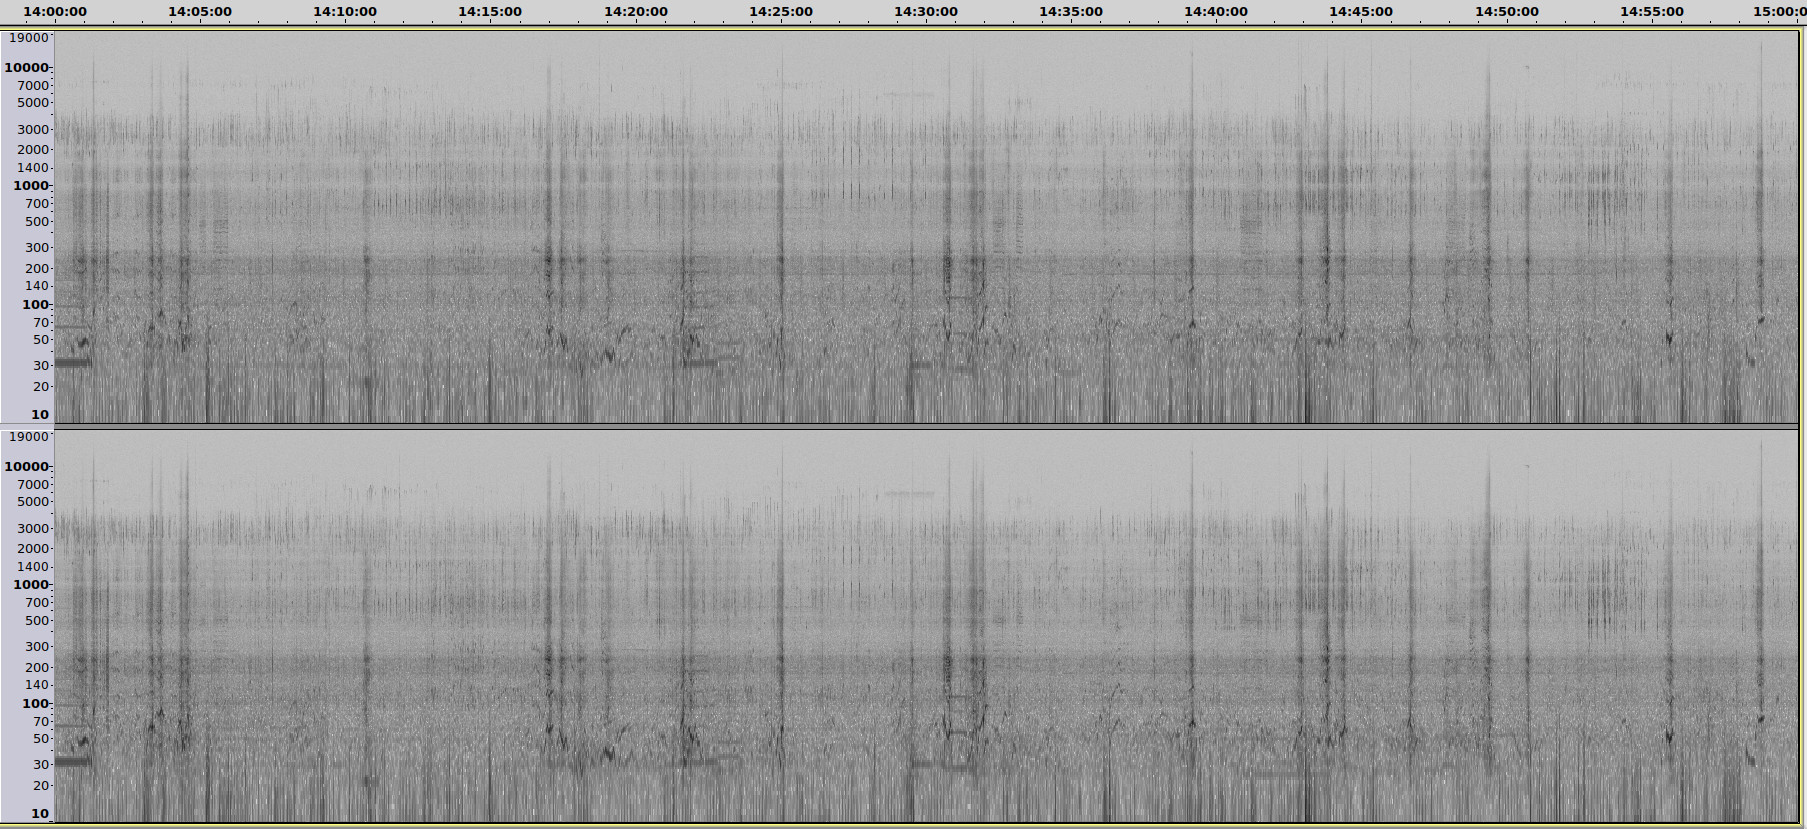1807x829 pixels.
Task: Click the 1000 label on the lower frequency scale
Action: pos(31,585)
